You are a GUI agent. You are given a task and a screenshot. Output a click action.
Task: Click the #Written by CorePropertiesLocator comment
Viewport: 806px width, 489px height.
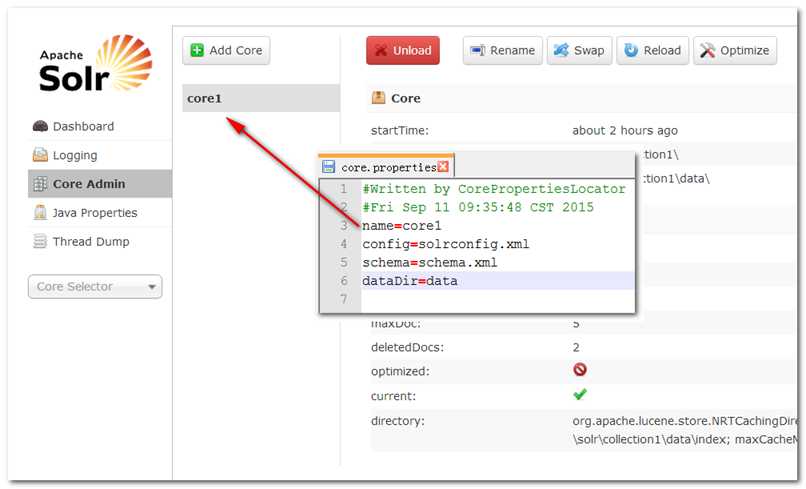[x=494, y=189]
